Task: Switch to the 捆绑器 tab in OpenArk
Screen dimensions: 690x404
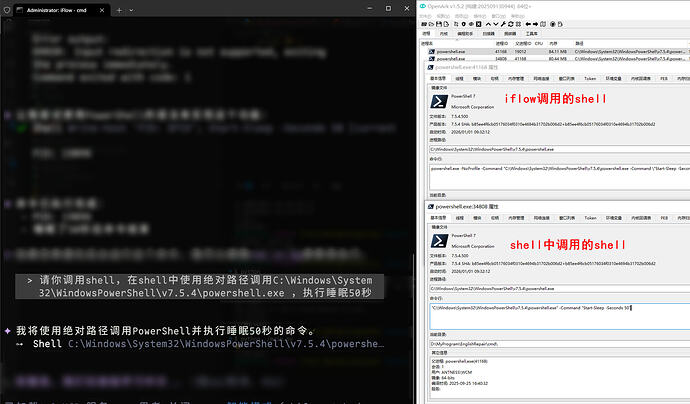Action: 510,33
